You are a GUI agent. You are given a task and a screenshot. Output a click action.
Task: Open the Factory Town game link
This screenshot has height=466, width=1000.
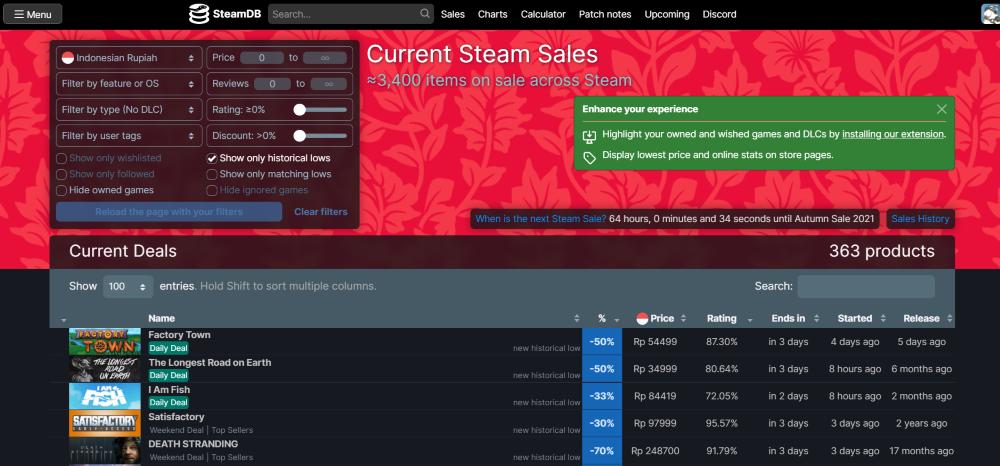click(x=179, y=335)
